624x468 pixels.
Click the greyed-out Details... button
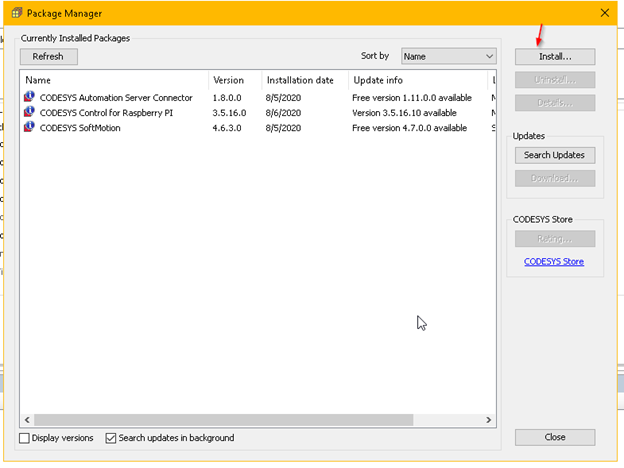(x=555, y=103)
